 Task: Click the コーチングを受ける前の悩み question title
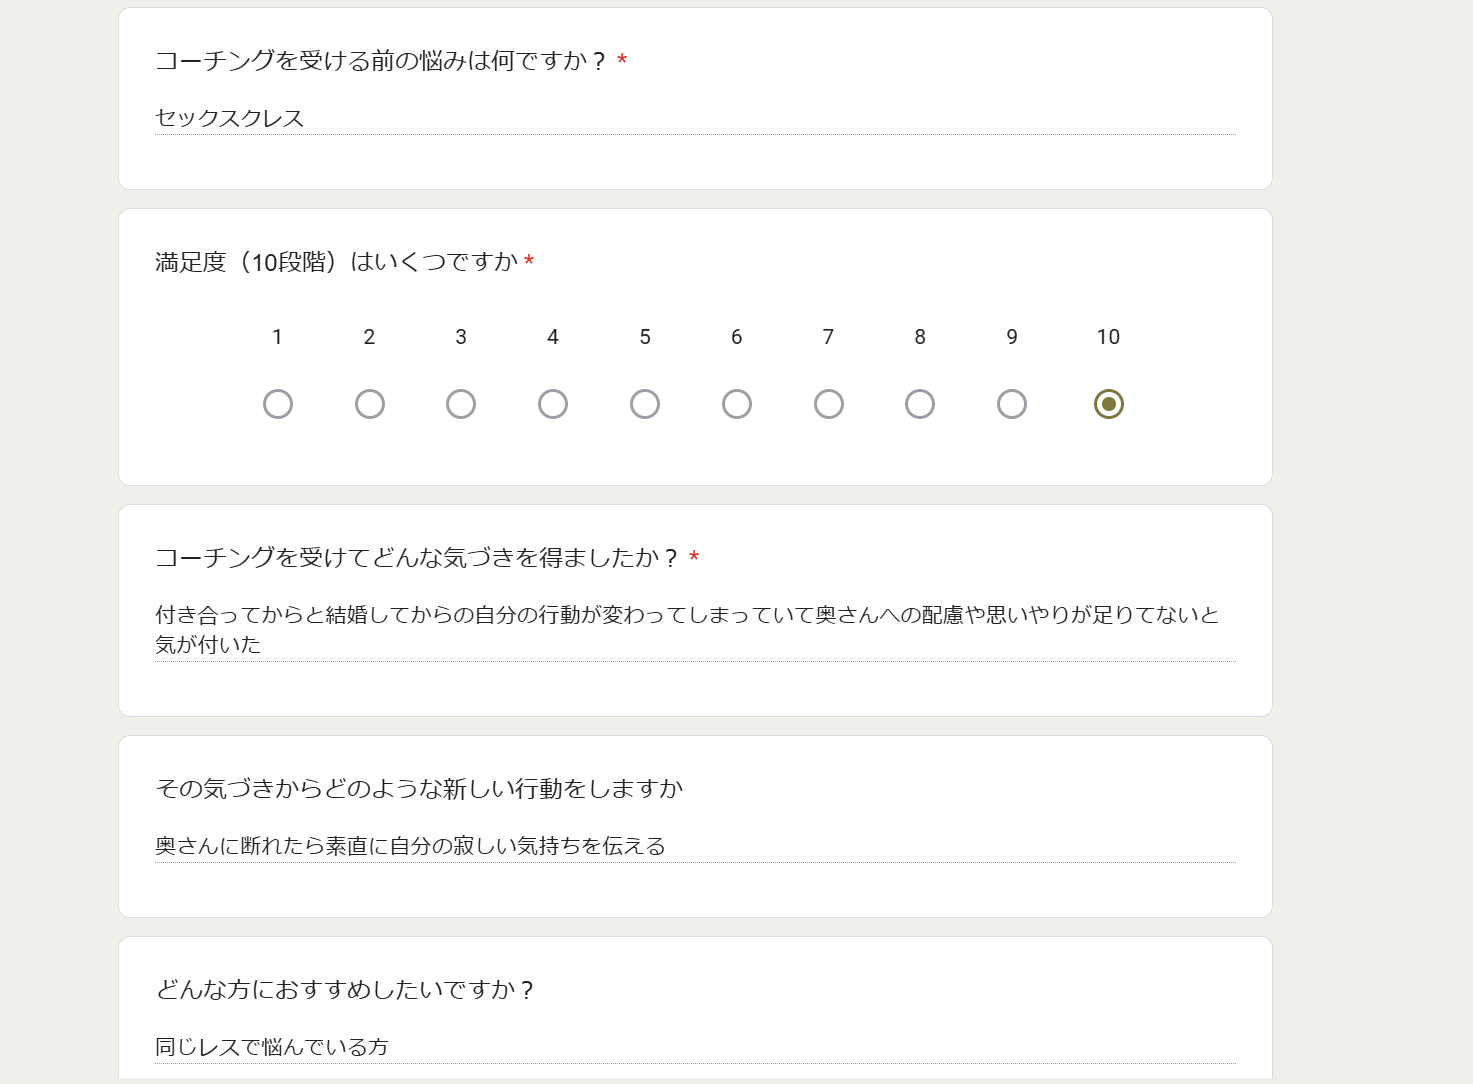coord(380,61)
